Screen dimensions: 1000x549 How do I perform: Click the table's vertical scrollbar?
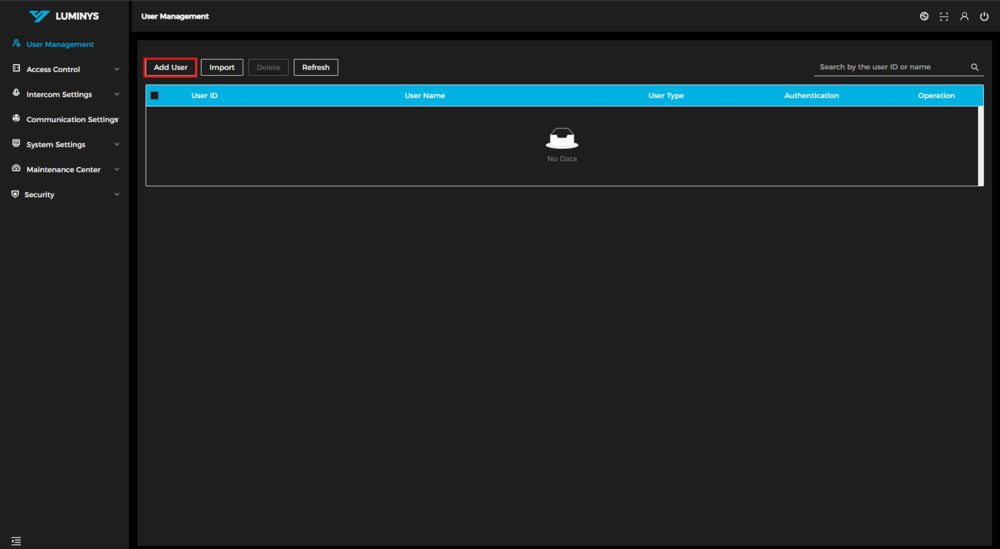coord(980,145)
